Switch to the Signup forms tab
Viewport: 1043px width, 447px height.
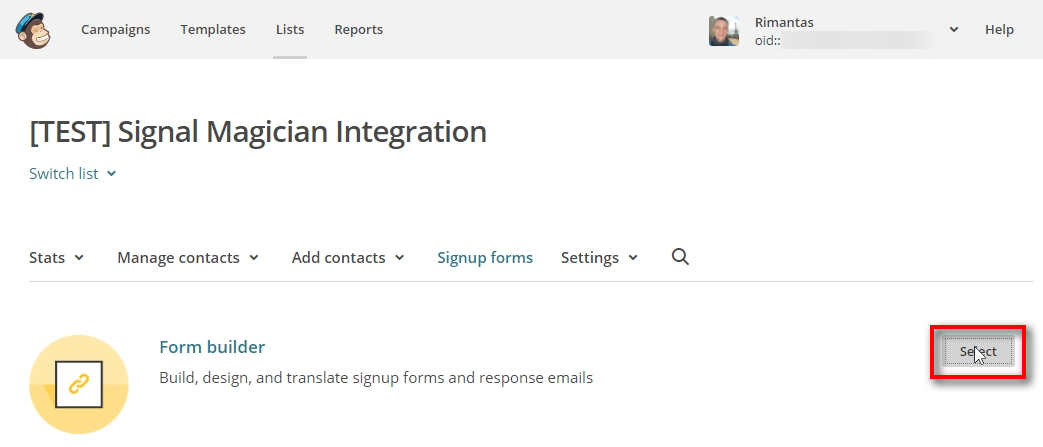485,257
